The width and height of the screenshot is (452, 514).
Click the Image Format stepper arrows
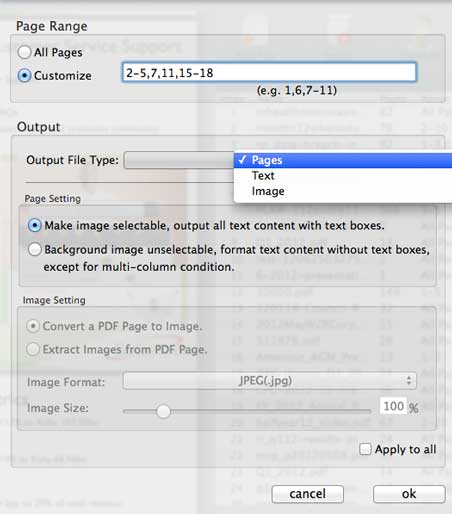(x=409, y=381)
